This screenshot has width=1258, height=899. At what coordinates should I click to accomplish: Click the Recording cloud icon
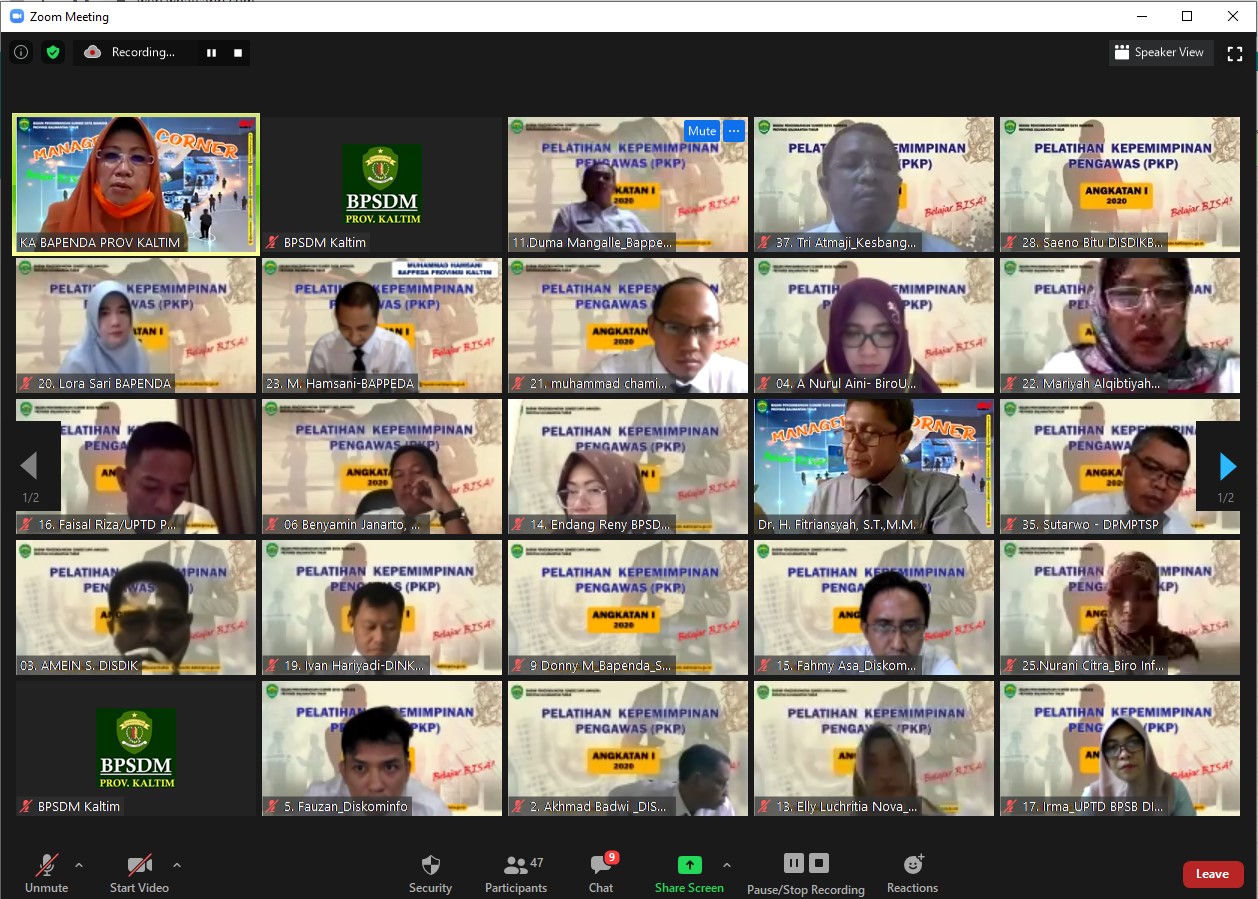93,52
